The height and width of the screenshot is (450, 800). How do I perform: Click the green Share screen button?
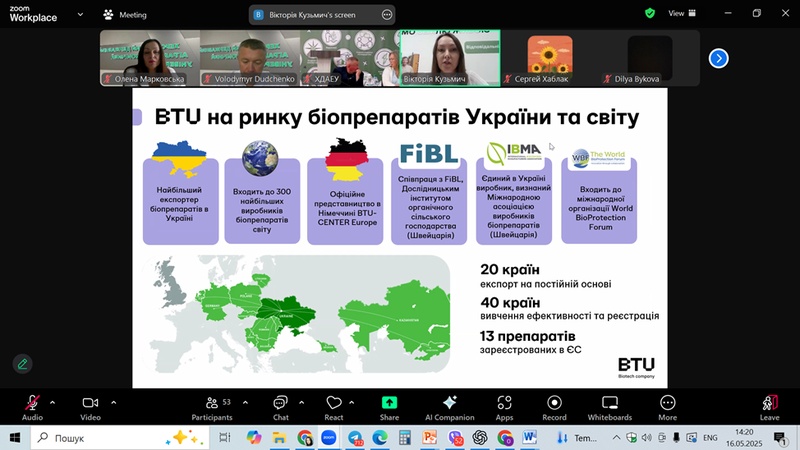point(389,406)
